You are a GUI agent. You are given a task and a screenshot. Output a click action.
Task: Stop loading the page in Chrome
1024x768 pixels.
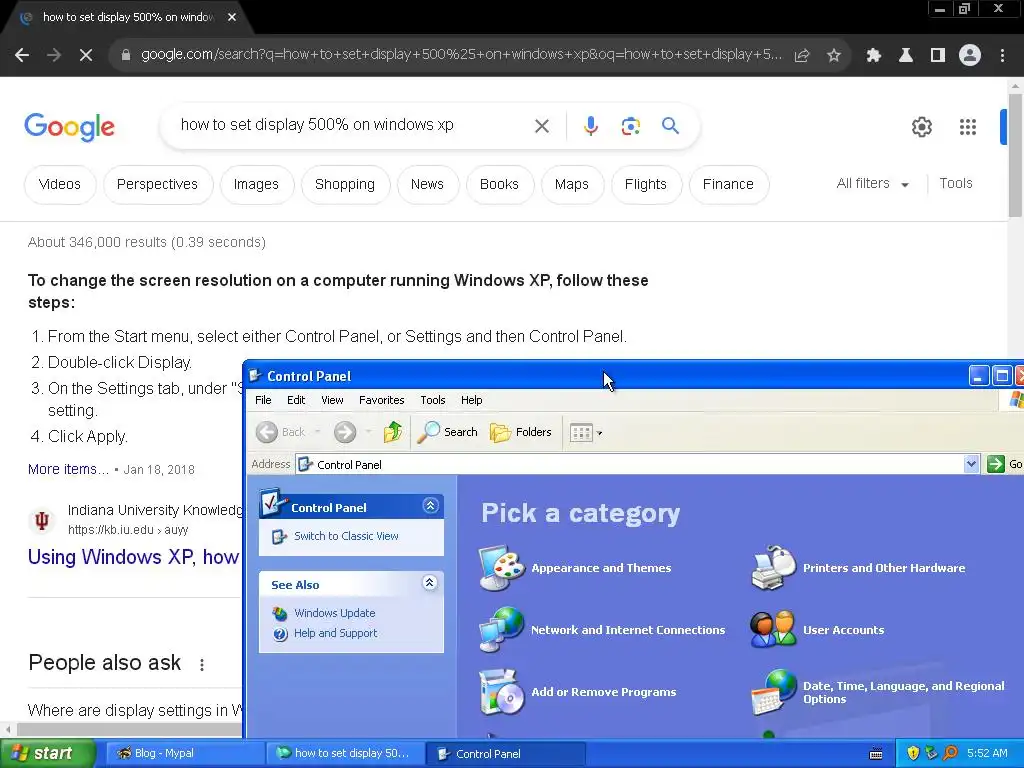(x=86, y=56)
